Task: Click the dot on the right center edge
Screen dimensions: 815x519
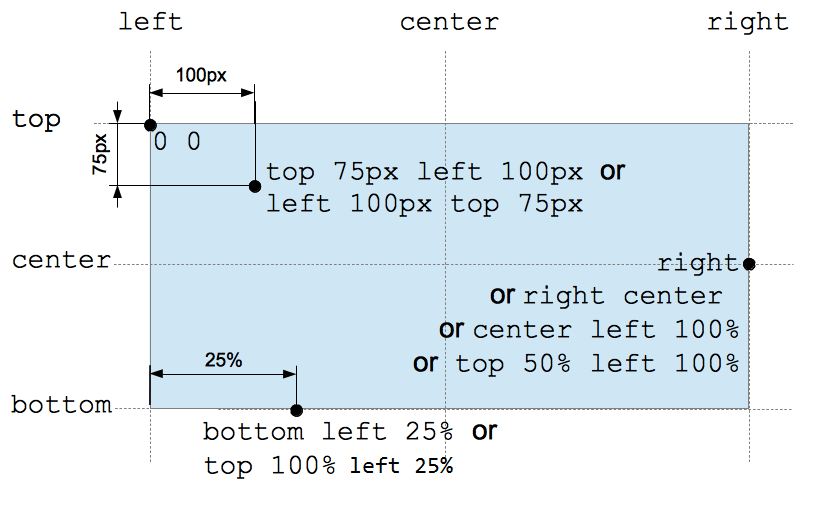Action: coord(749,264)
